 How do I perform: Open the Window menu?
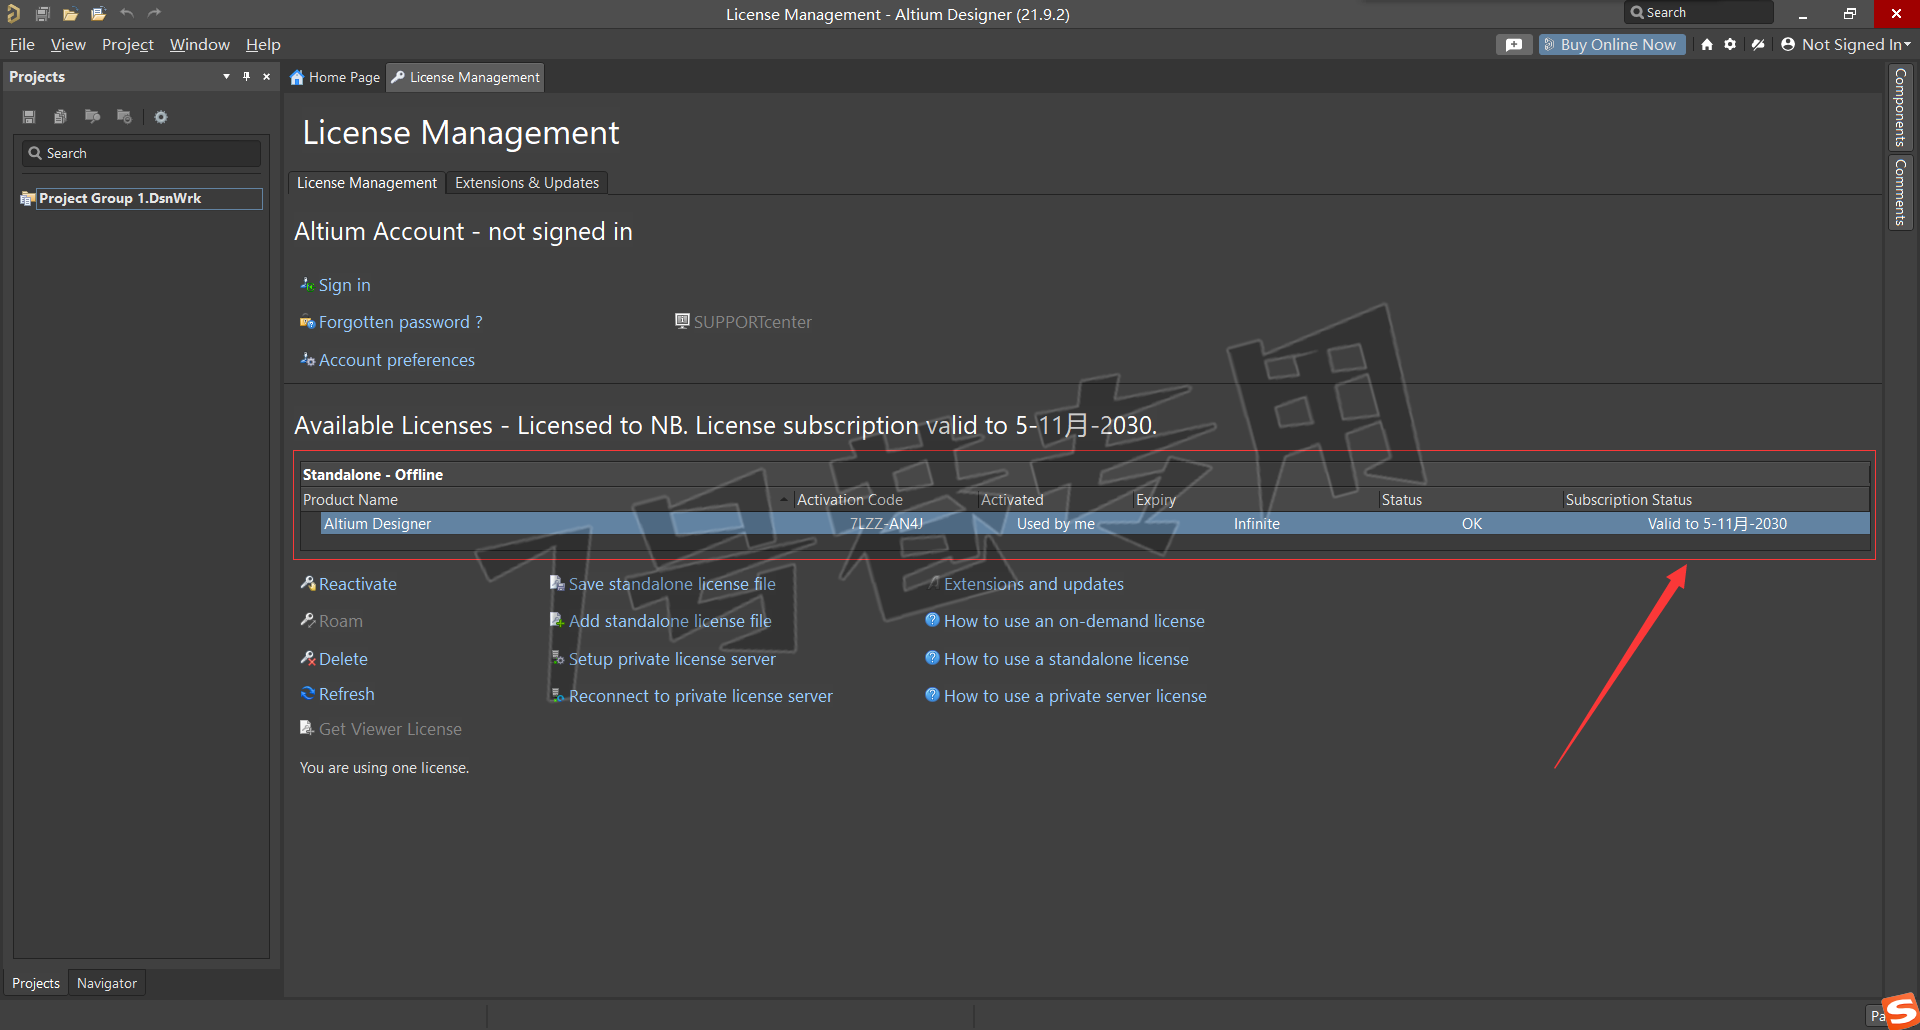(x=200, y=44)
